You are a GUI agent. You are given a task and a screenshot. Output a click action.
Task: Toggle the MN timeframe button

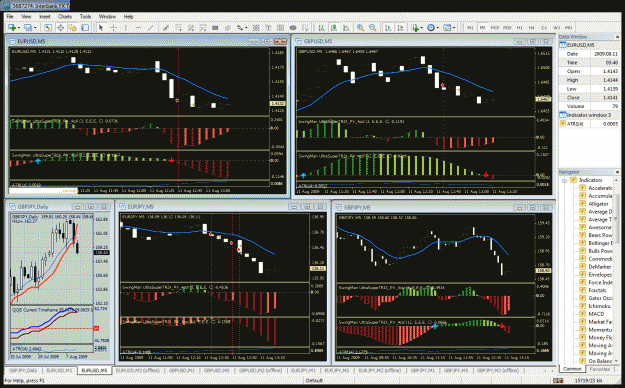569,28
